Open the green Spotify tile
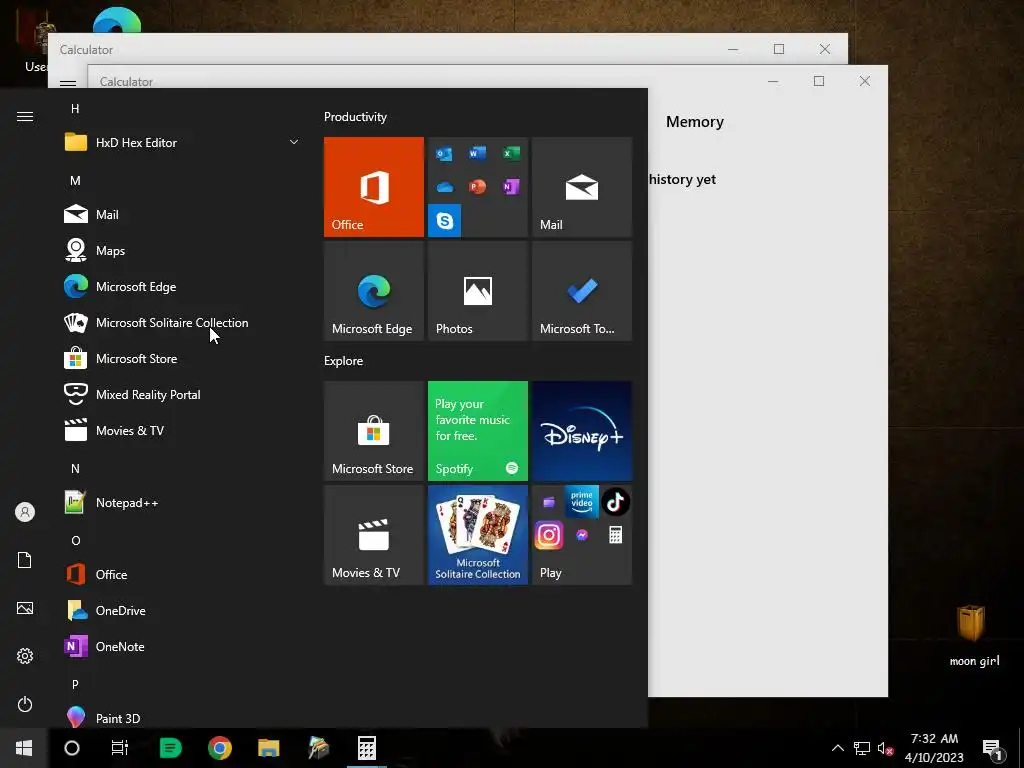Screen dimensions: 1024x768 click(x=477, y=431)
